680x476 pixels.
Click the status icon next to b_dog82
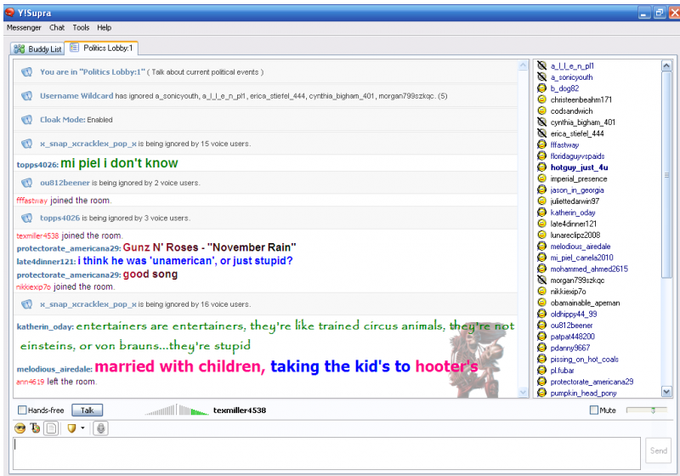pyautogui.click(x=542, y=88)
